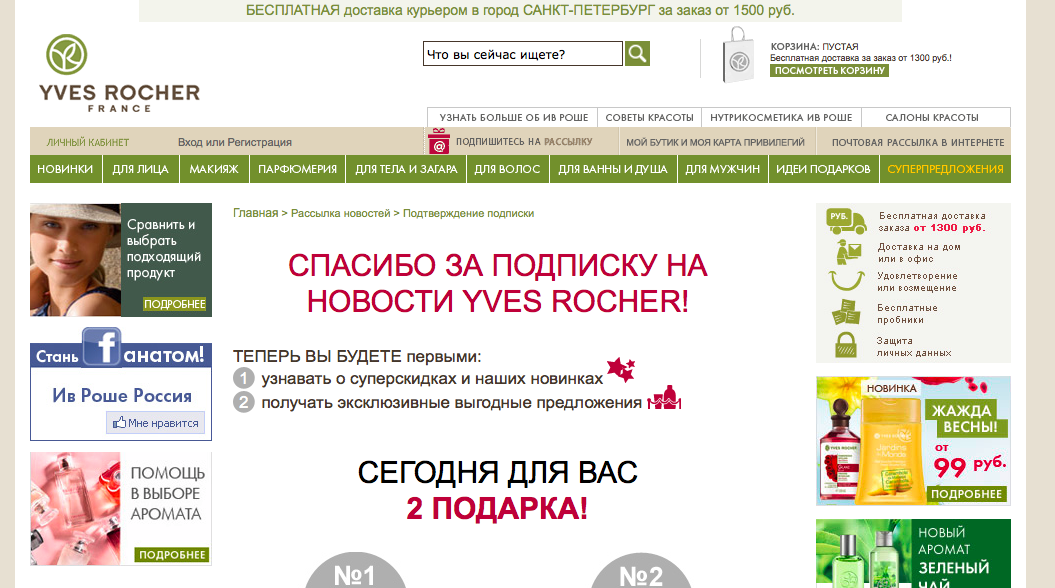The image size is (1055, 588).
Task: Open the 'ДЛЯ МУЖЧИН' menu
Action: tap(723, 169)
